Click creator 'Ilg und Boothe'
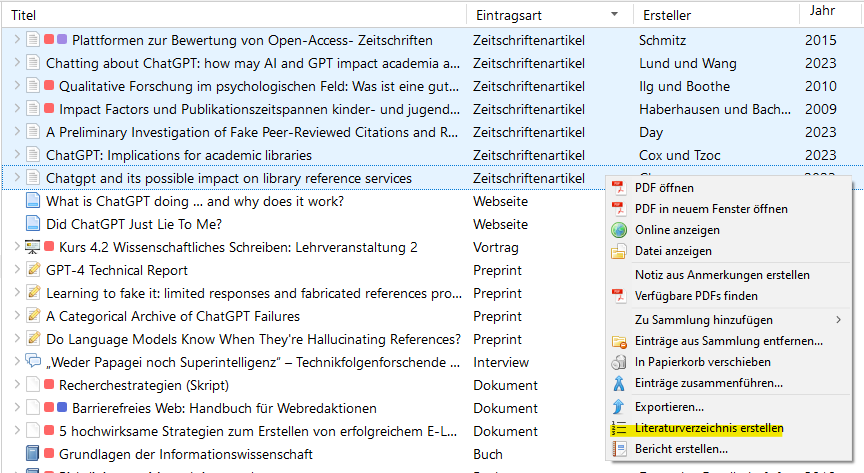 [x=684, y=87]
